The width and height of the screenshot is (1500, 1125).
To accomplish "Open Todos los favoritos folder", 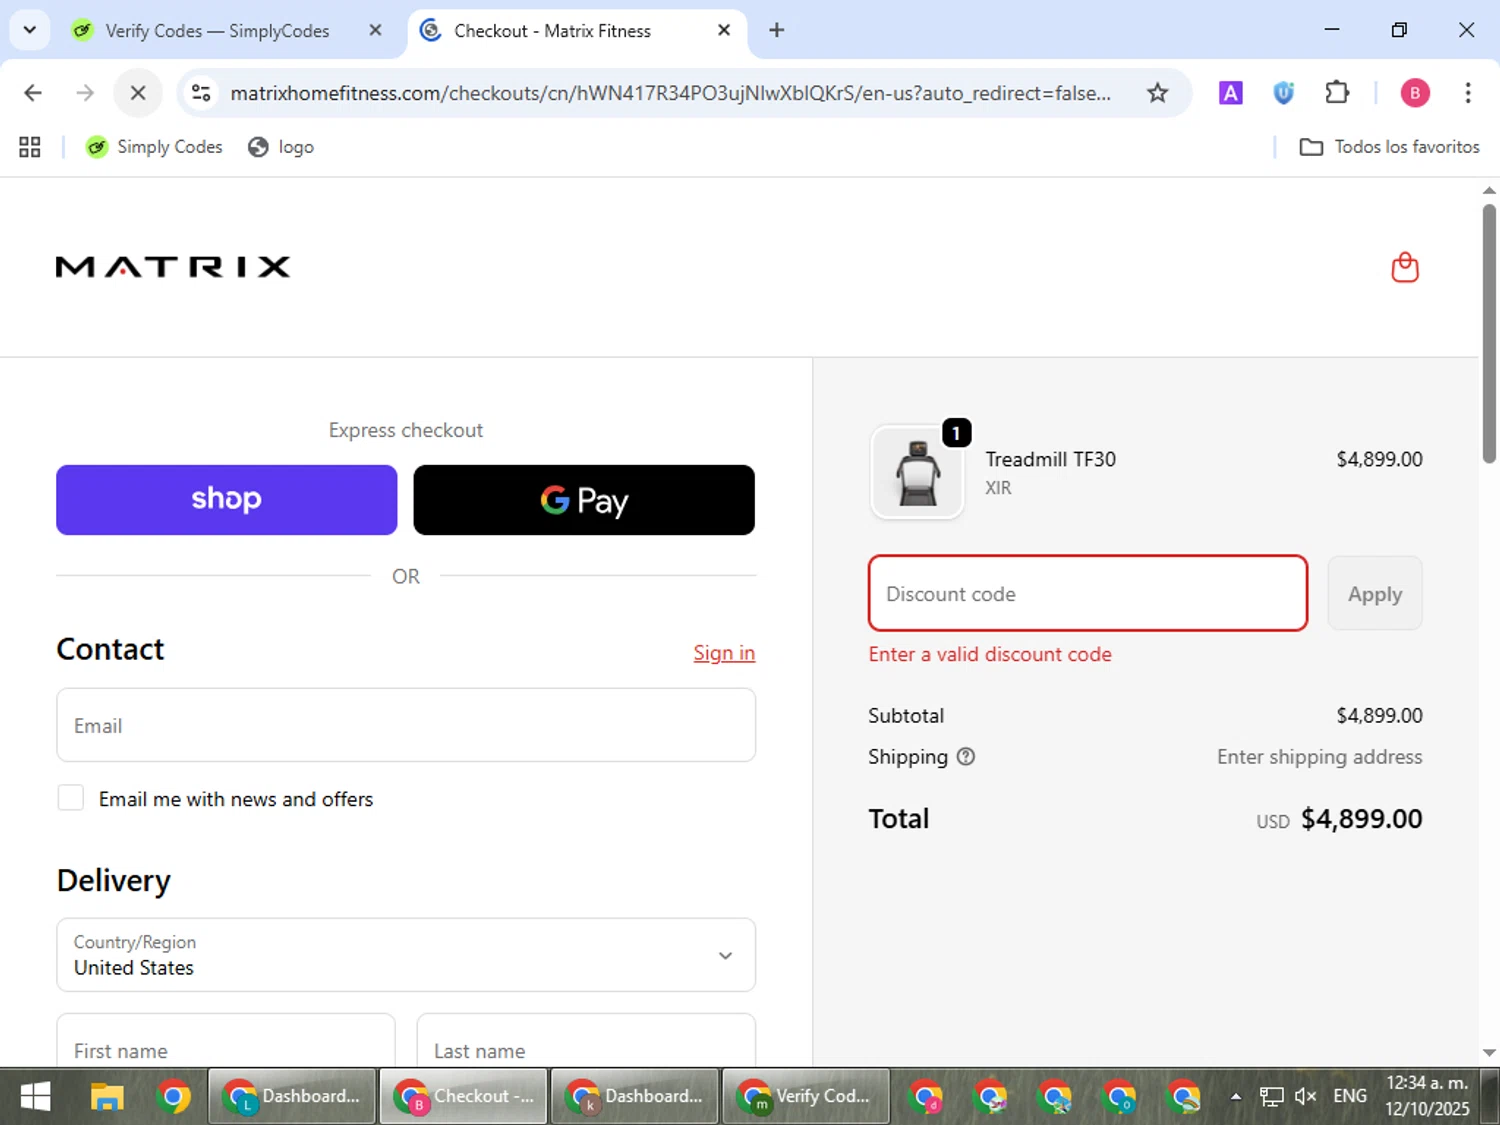I will click(1389, 147).
